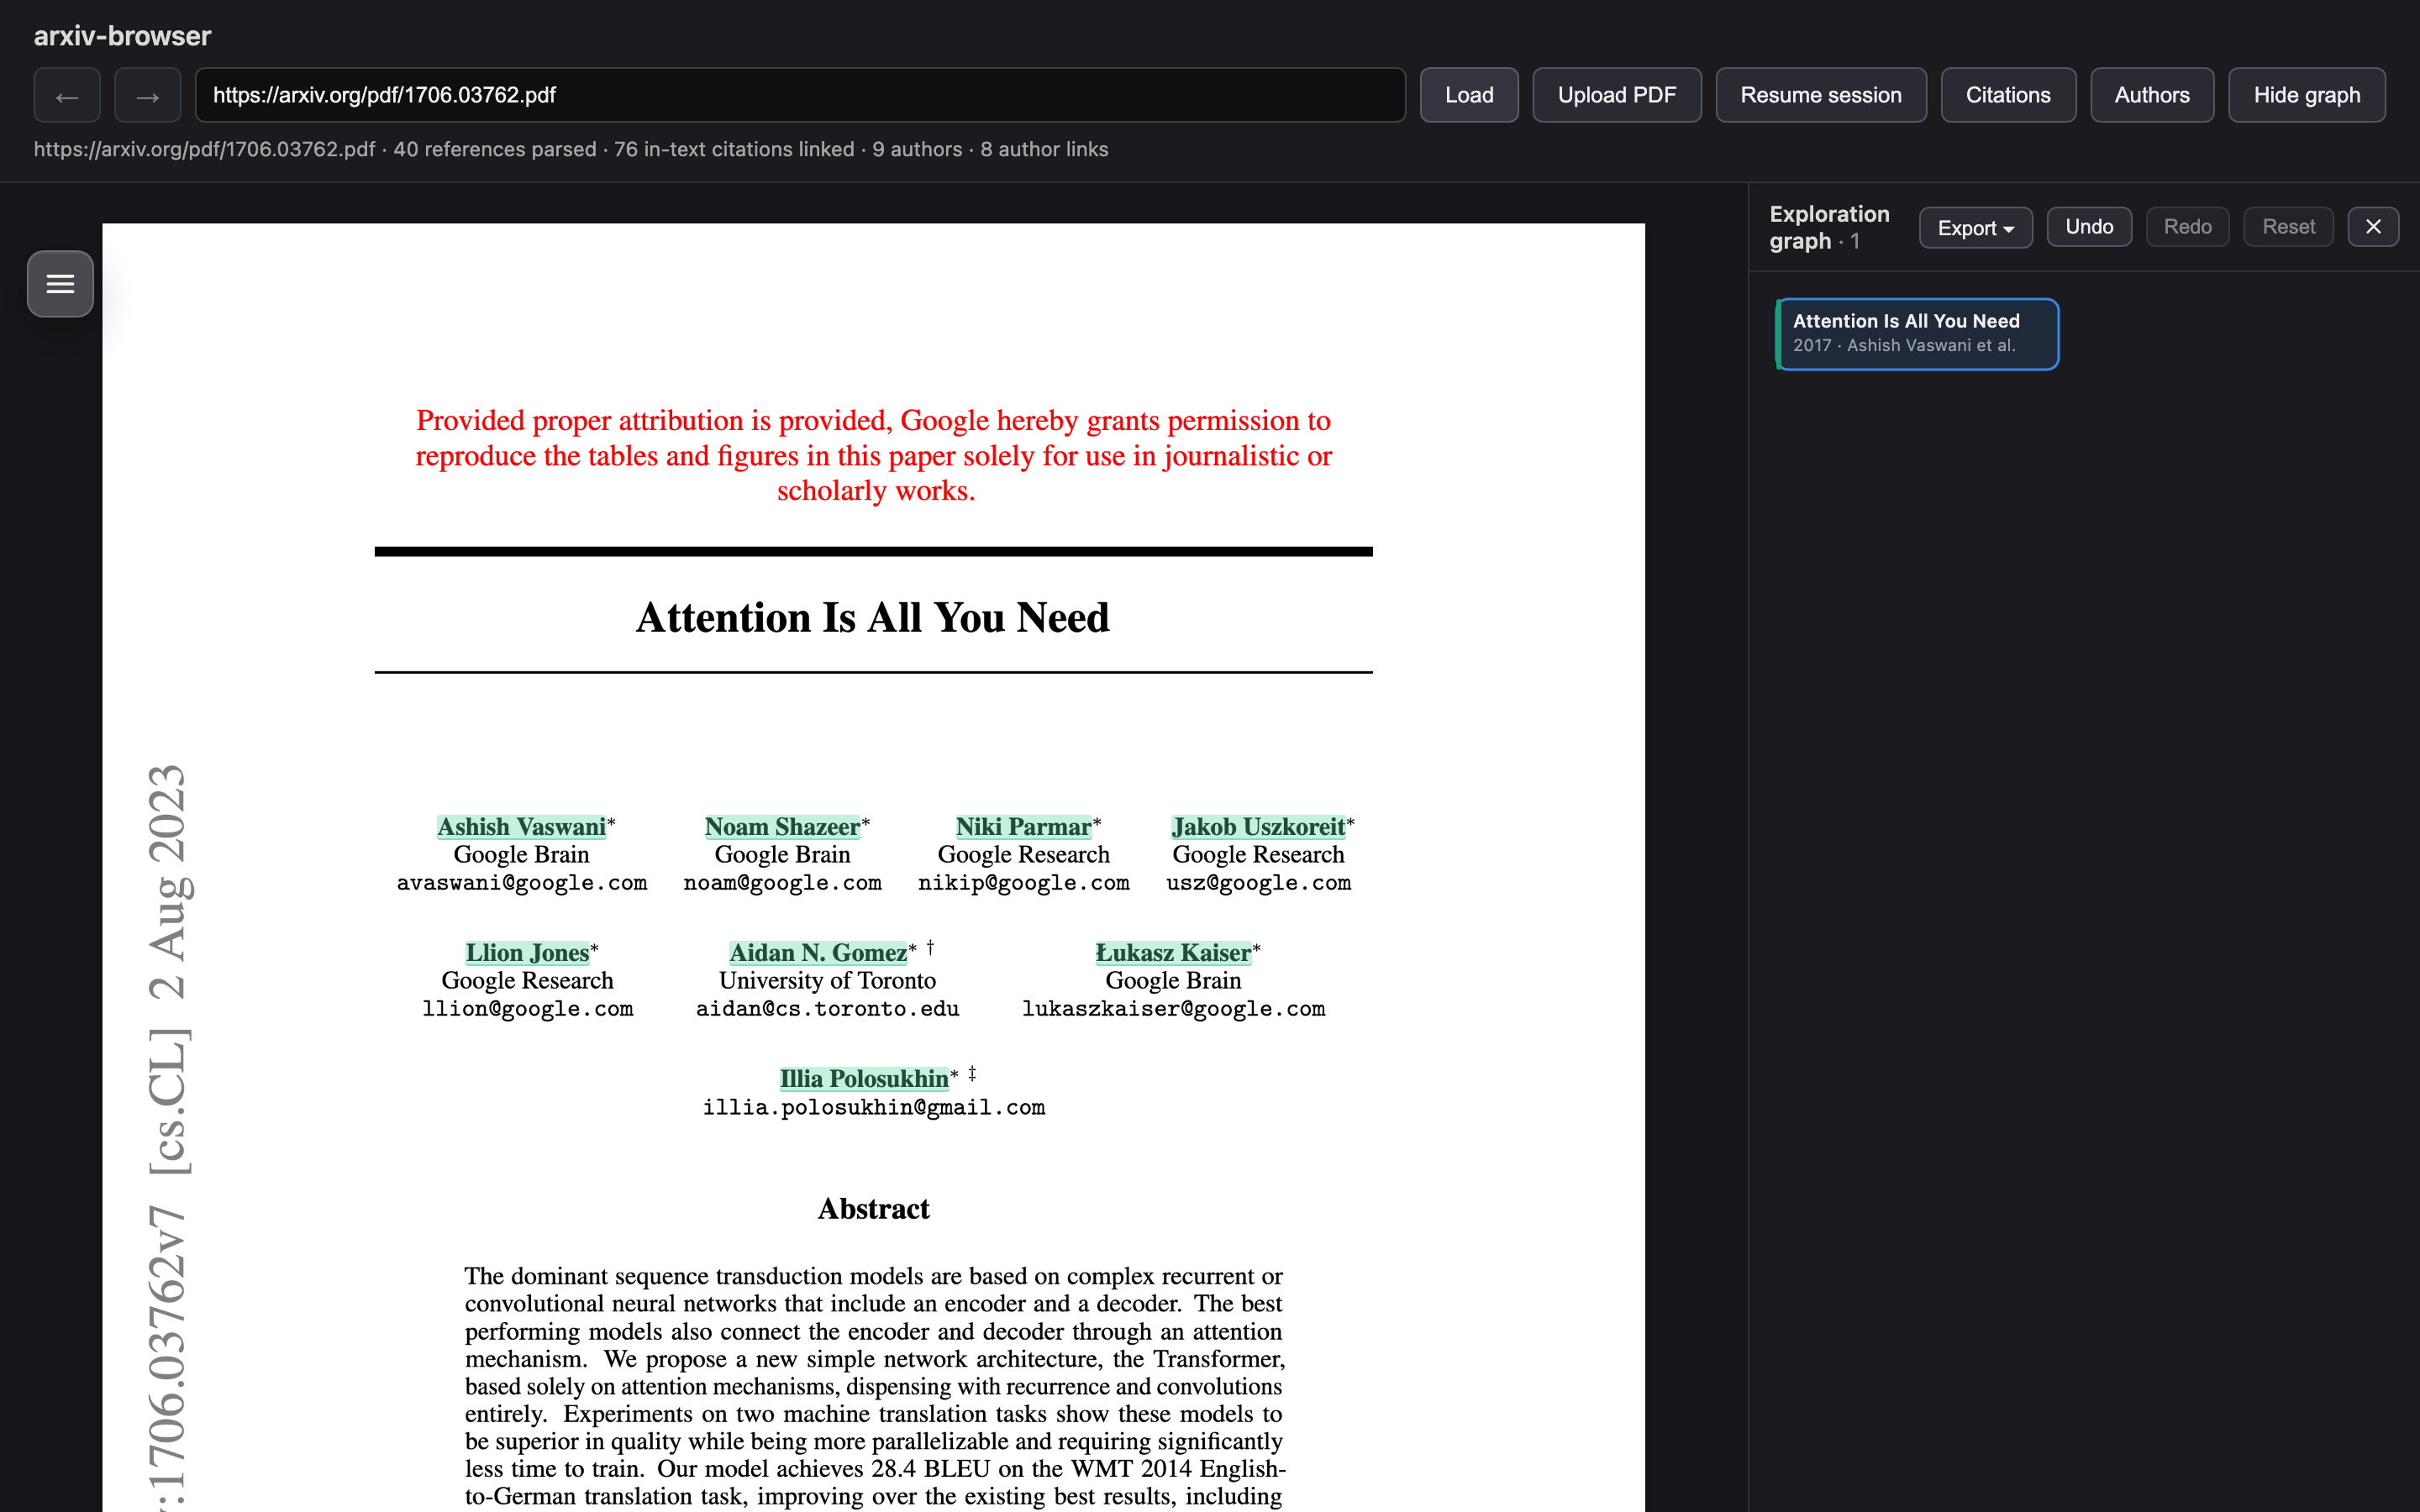Click the forward arrow navigation button
Viewport: 2420px width, 1512px height.
click(148, 95)
